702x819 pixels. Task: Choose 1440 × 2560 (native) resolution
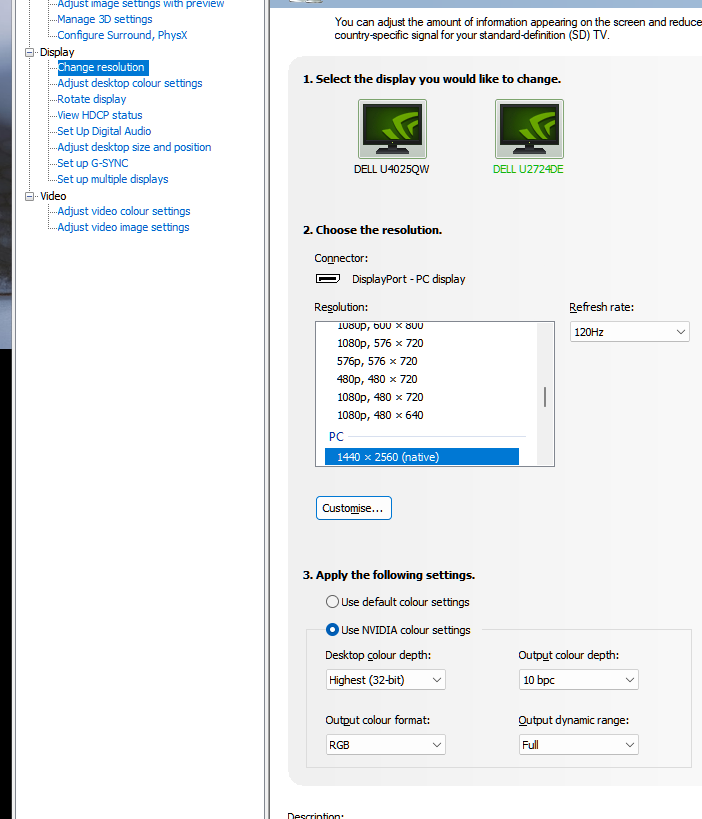421,457
